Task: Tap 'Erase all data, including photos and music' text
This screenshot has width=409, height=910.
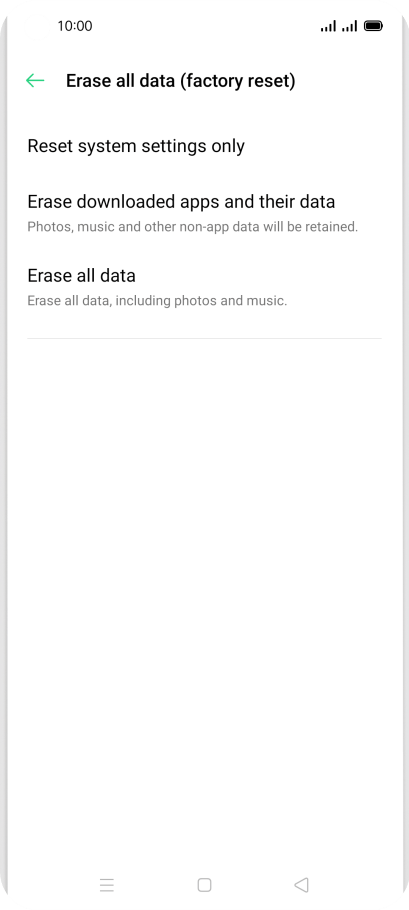Action: [x=157, y=301]
